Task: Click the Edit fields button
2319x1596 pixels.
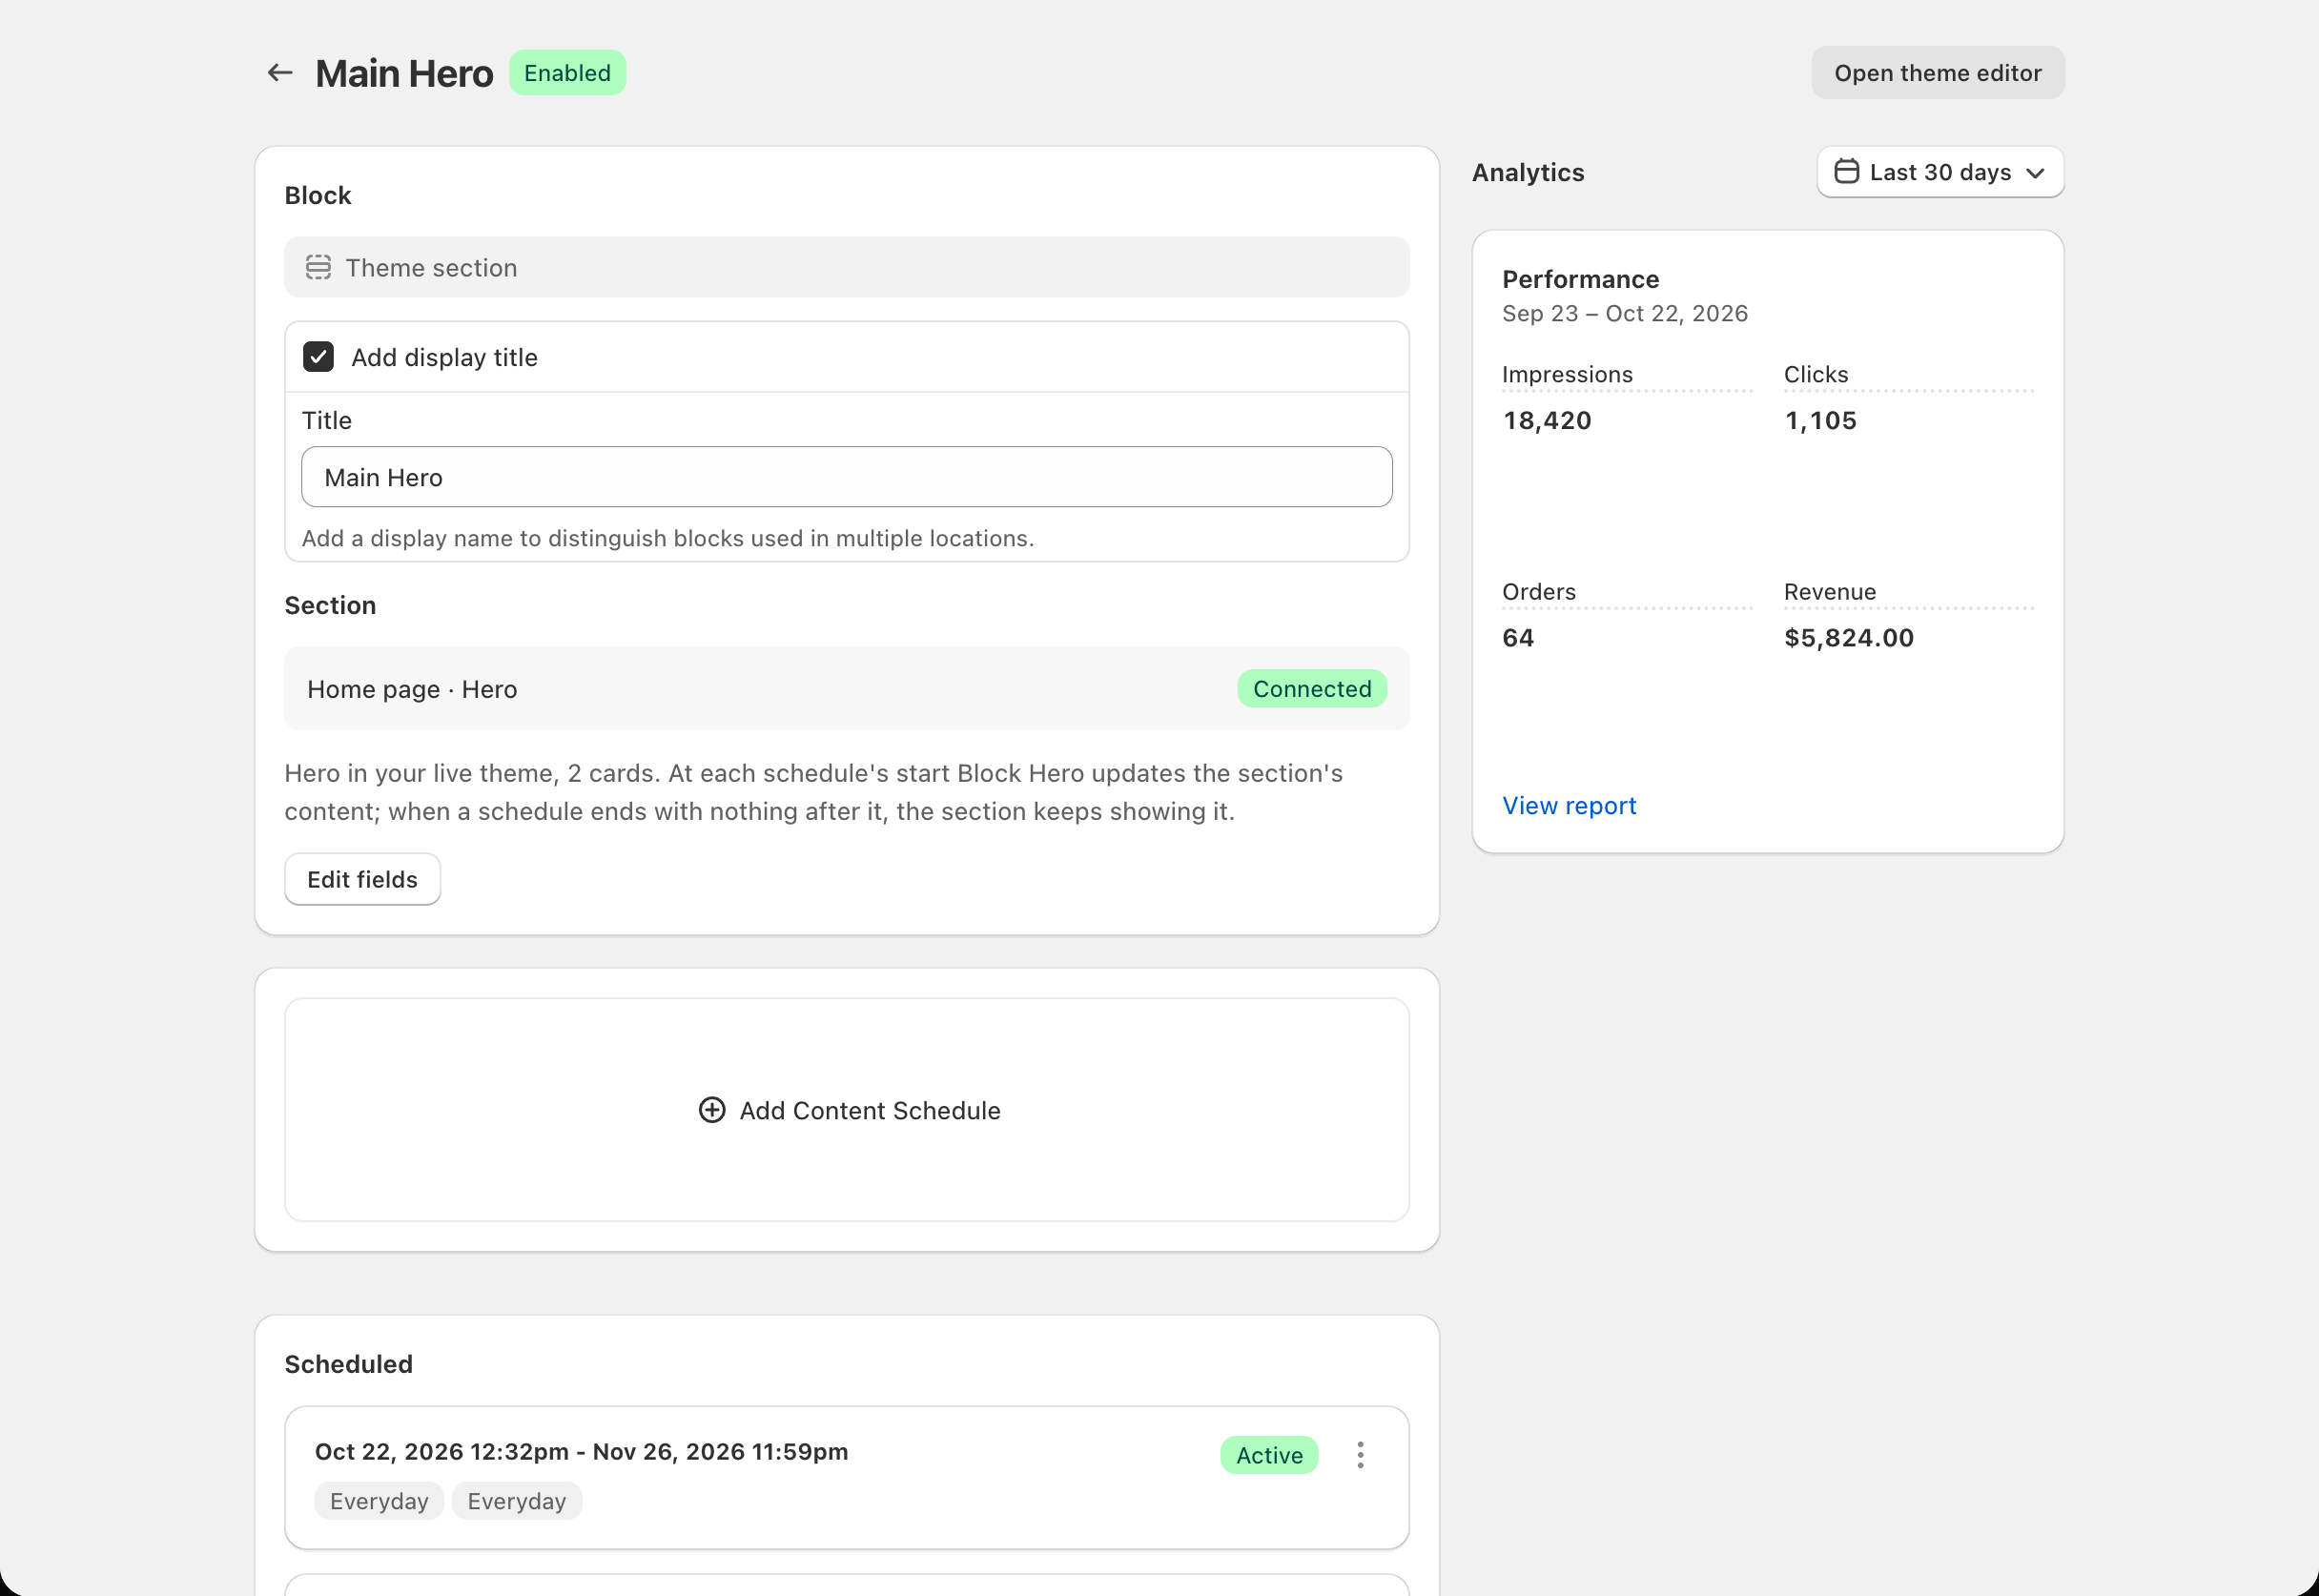Action: point(362,879)
